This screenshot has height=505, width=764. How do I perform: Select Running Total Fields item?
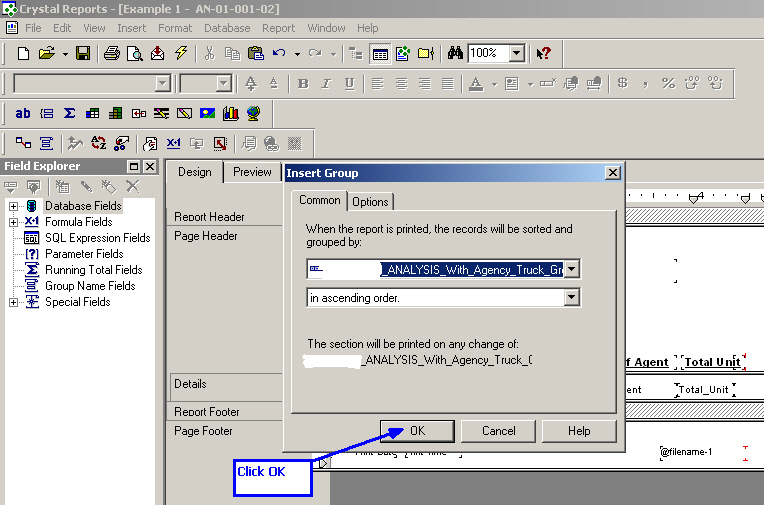tap(94, 270)
